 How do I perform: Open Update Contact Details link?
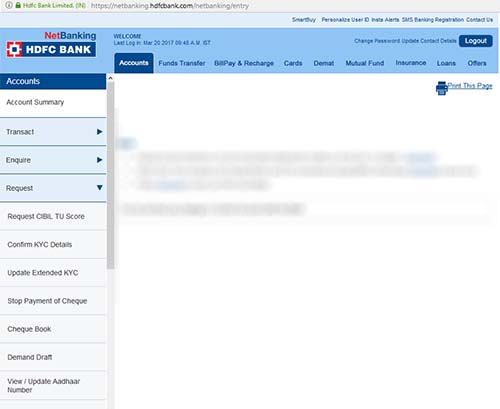click(429, 41)
